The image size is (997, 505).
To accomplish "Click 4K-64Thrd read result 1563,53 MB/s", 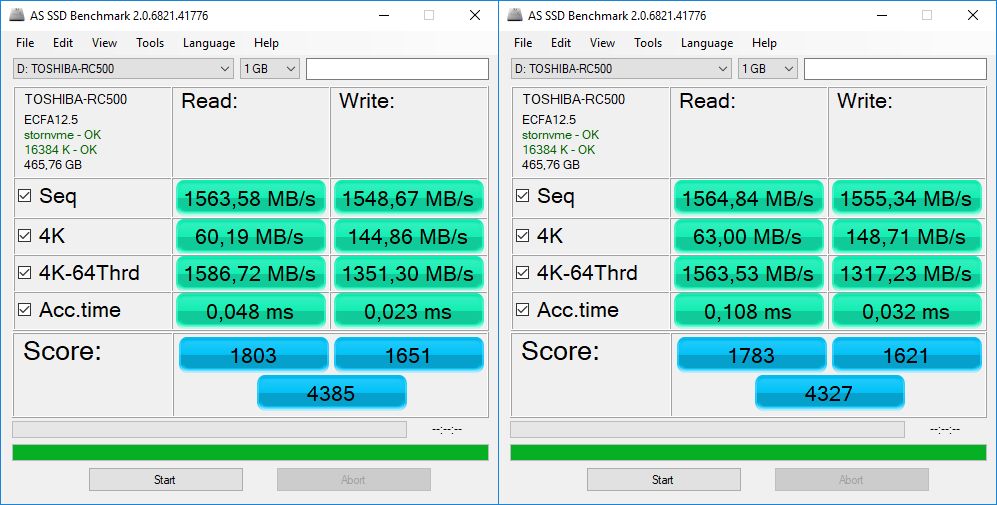I will [x=748, y=273].
